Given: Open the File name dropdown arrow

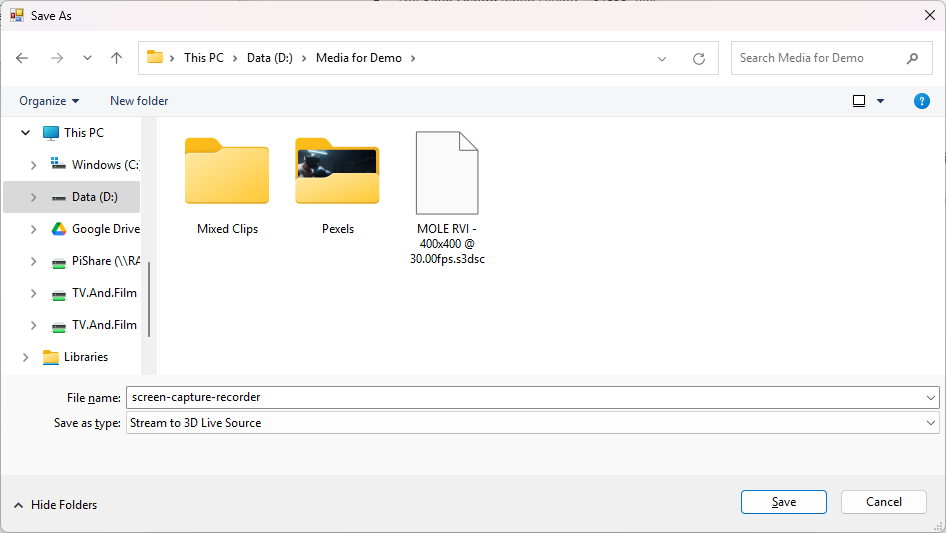Looking at the screenshot, I should pos(930,398).
